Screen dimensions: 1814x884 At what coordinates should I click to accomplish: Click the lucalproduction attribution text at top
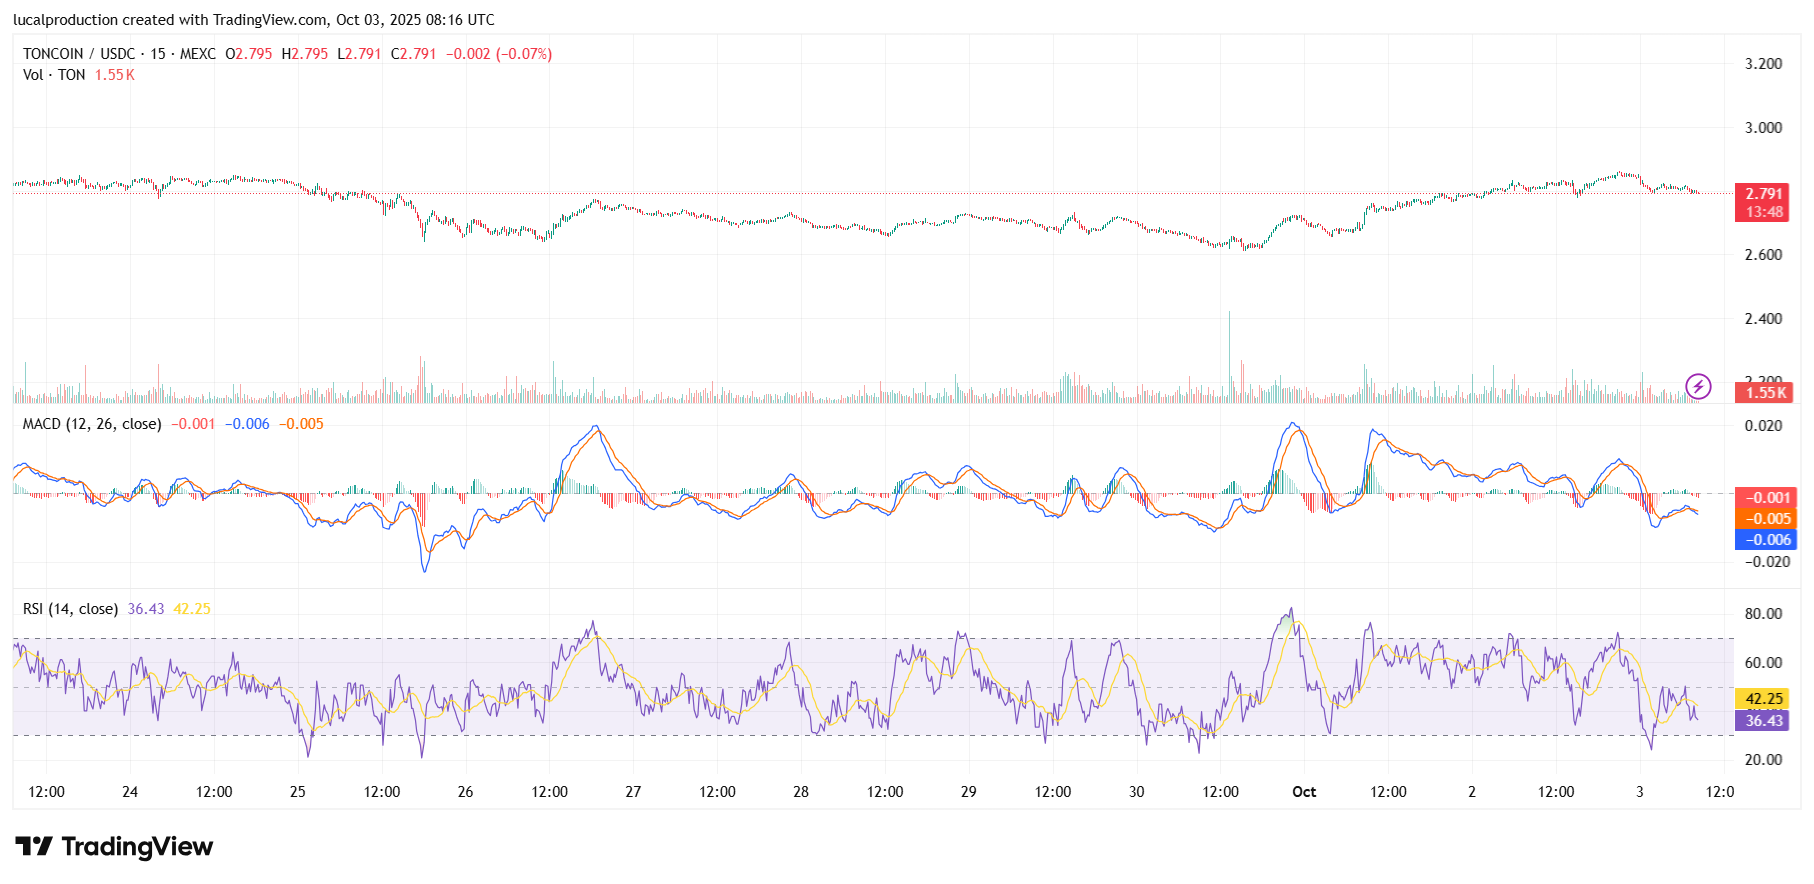(x=253, y=20)
